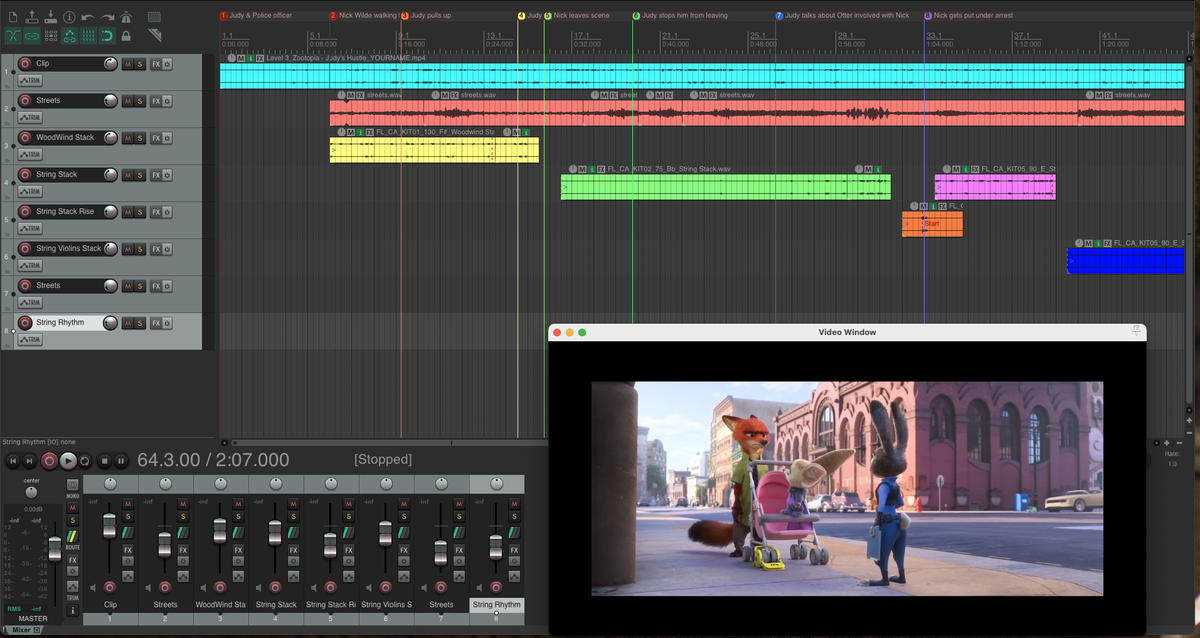Click marker 1 Judy & Police officer
Viewport: 1200px width, 638px height.
tap(258, 16)
